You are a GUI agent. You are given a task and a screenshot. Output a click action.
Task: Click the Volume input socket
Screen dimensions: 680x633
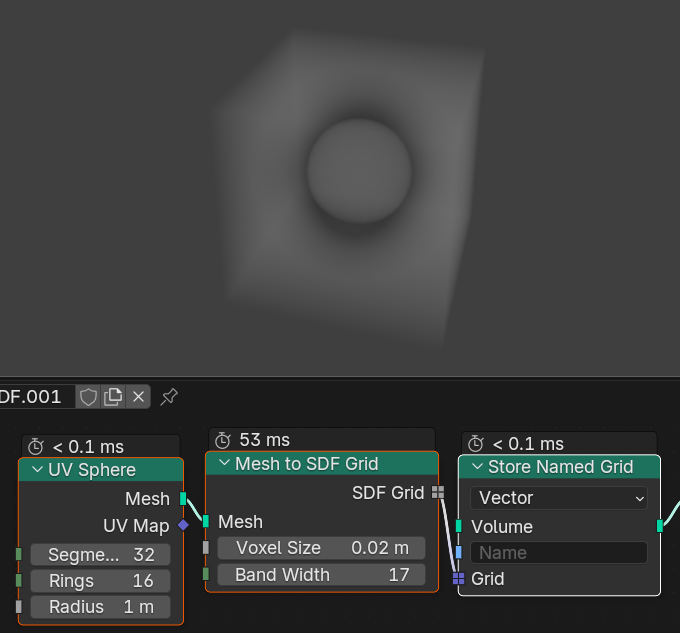tap(458, 526)
